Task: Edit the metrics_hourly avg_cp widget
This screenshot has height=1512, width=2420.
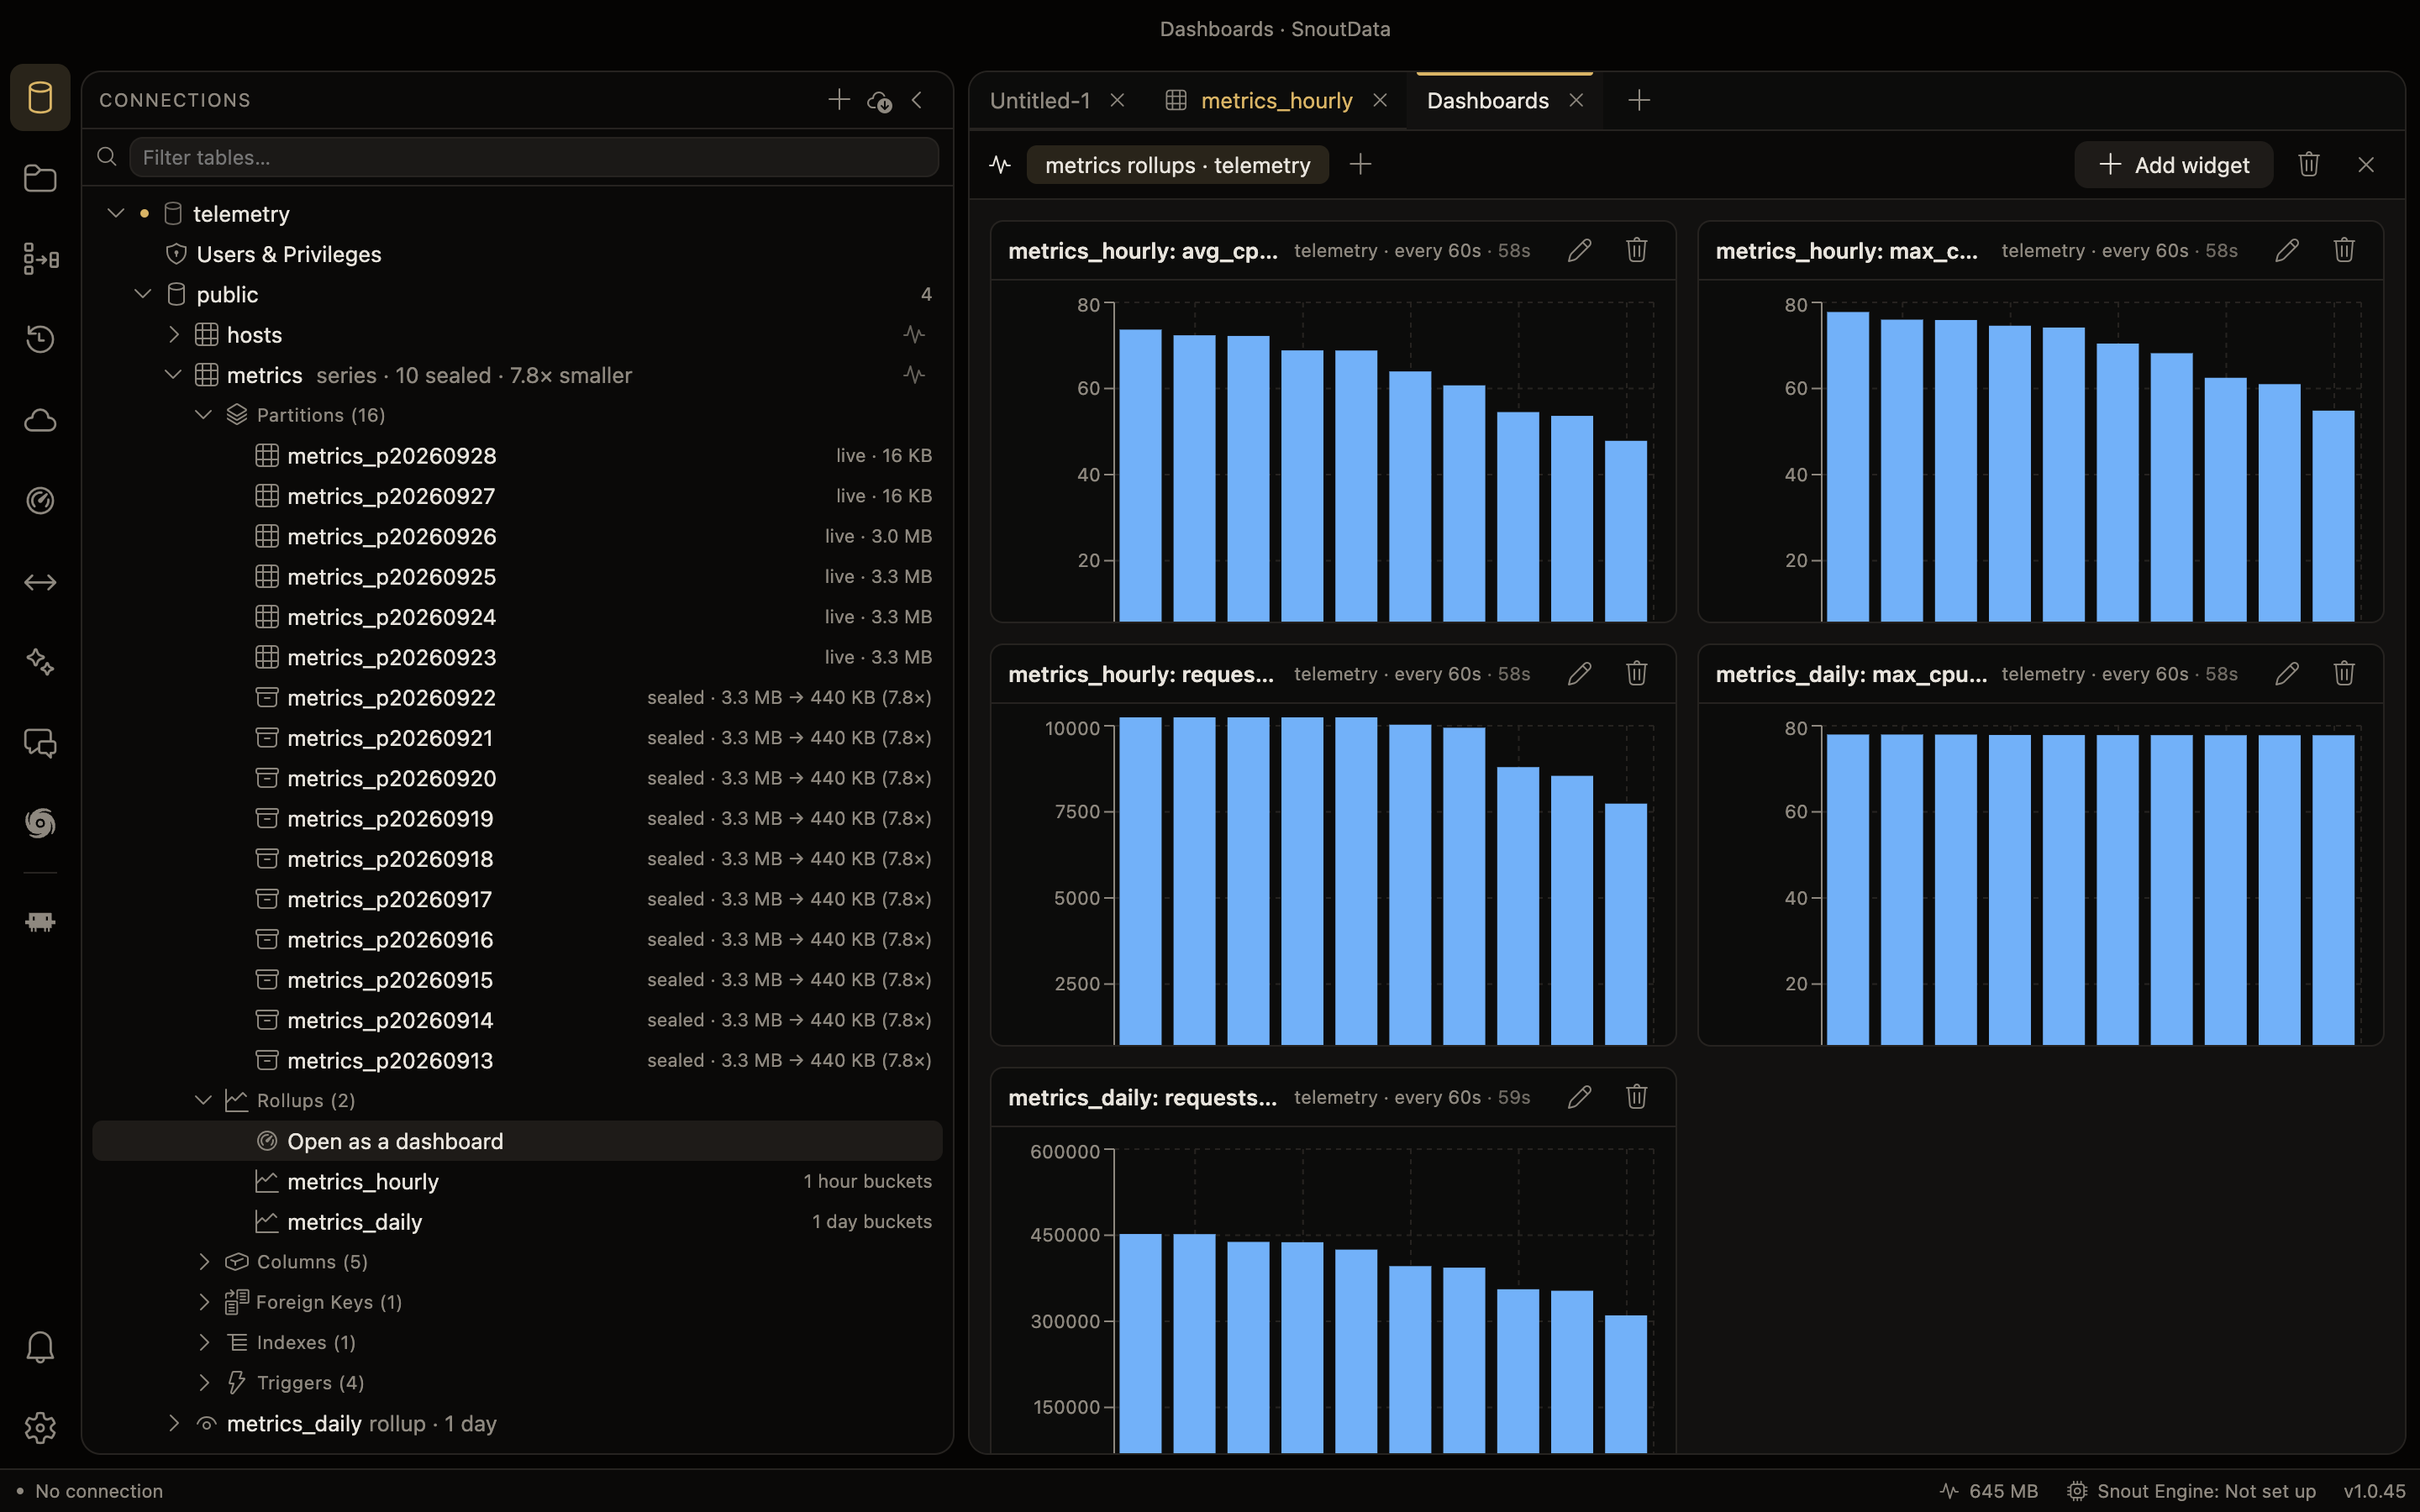Action: coord(1579,250)
